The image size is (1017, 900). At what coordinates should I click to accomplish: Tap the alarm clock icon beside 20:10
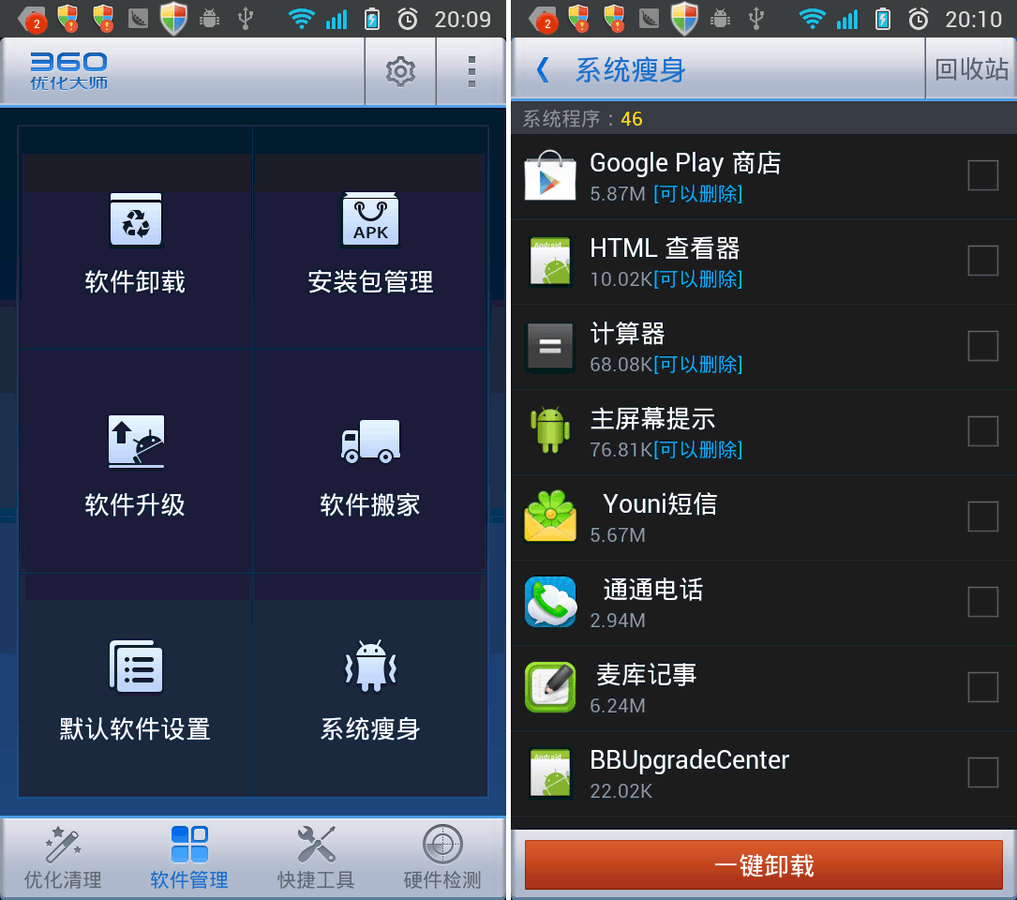pos(918,19)
